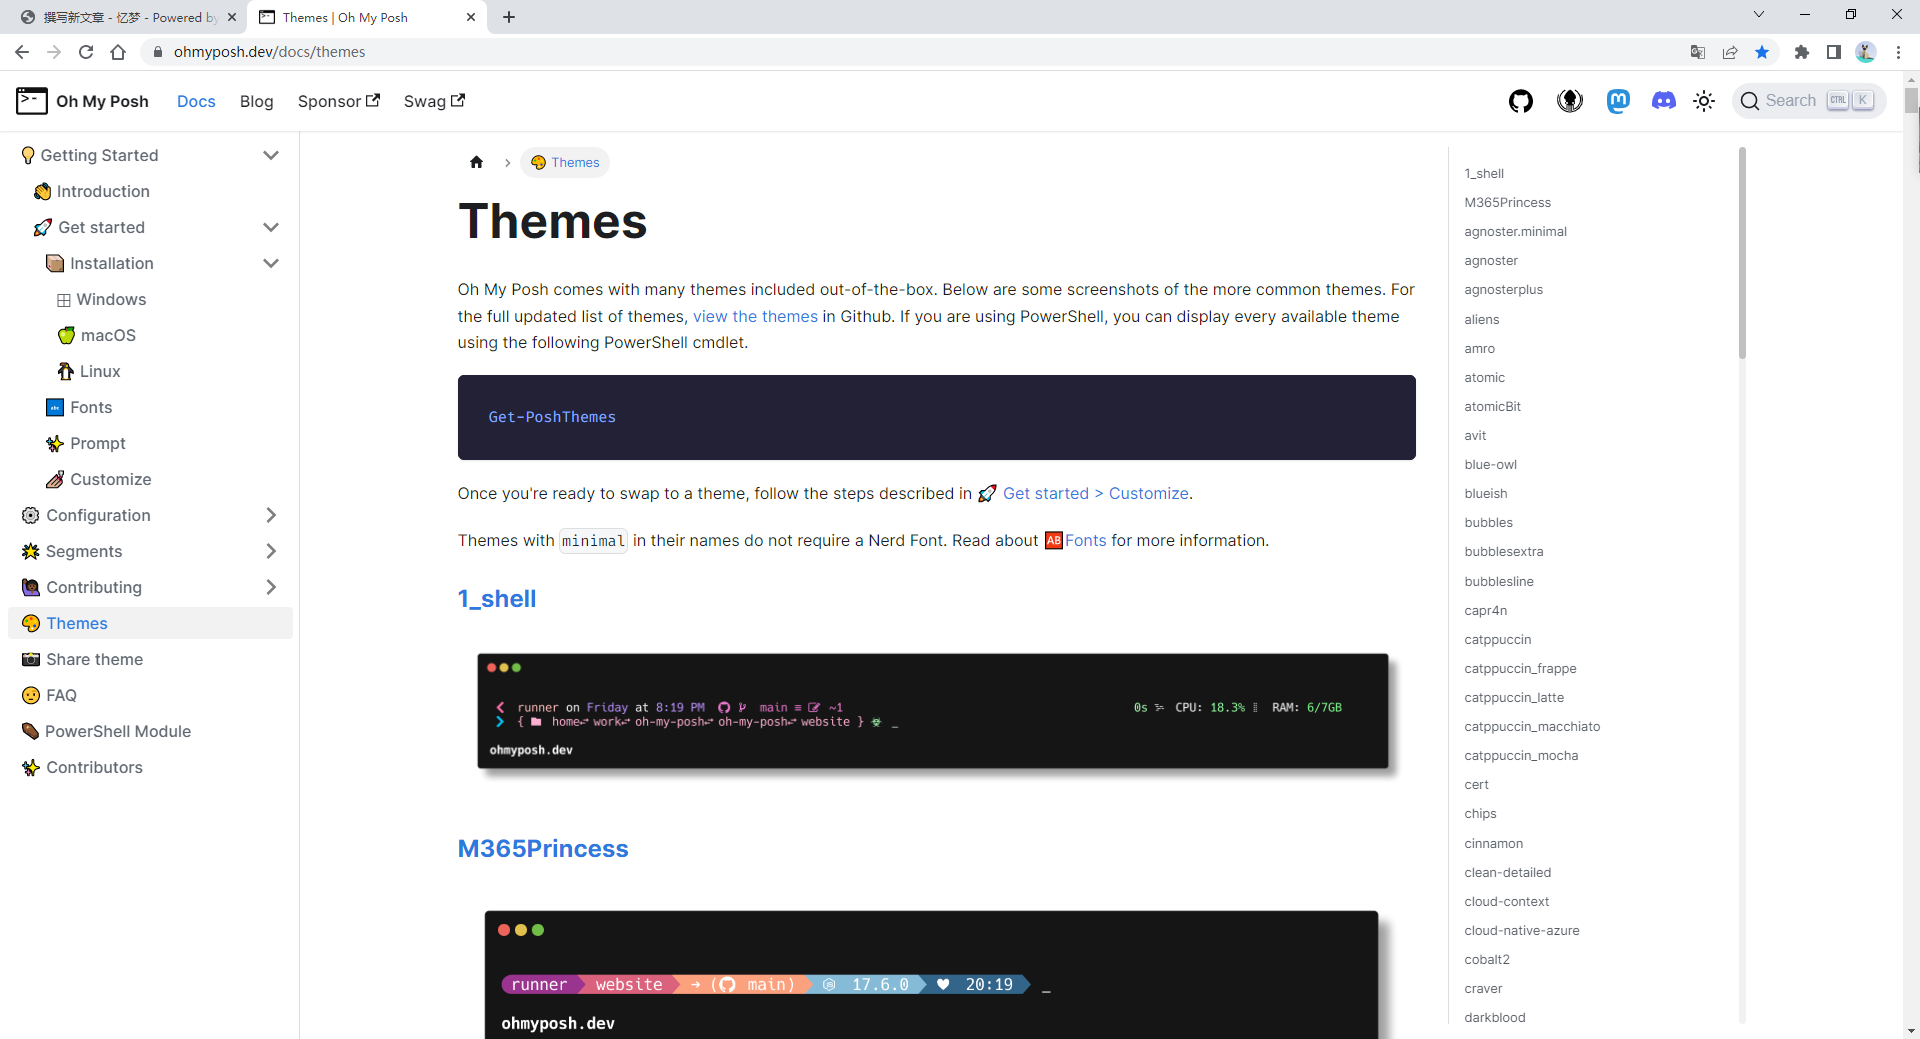1920x1039 pixels.
Task: Expand the Contributing section chevron
Action: pos(271,587)
